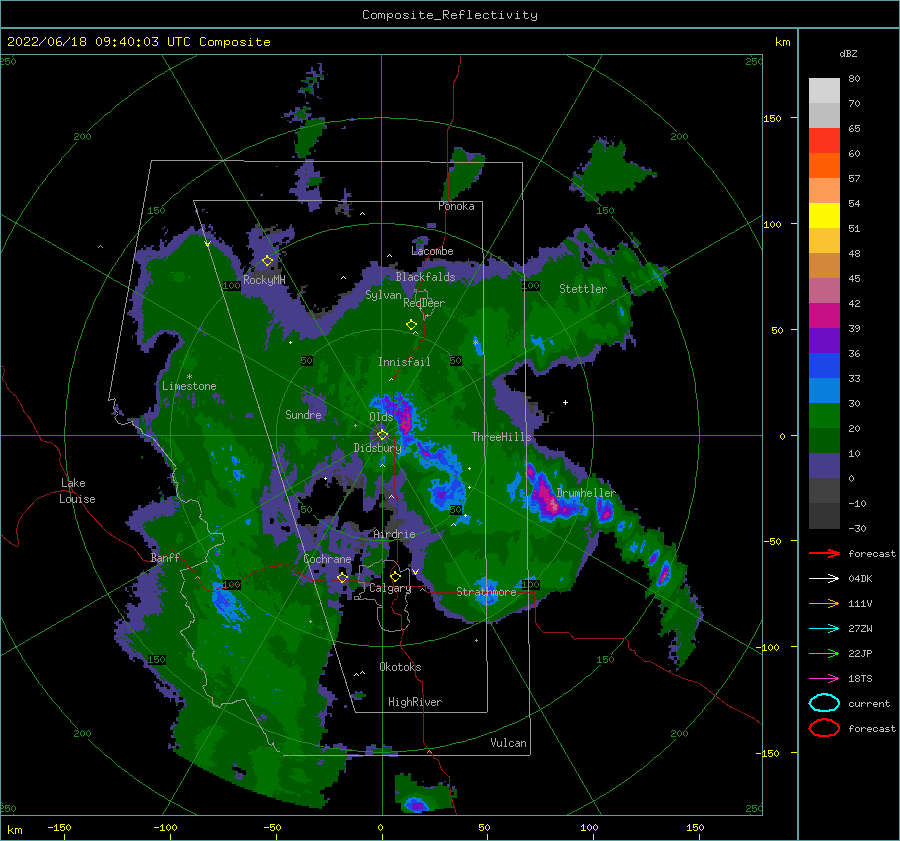This screenshot has width=900, height=841.
Task: Select the Banff label
Action: (x=165, y=558)
